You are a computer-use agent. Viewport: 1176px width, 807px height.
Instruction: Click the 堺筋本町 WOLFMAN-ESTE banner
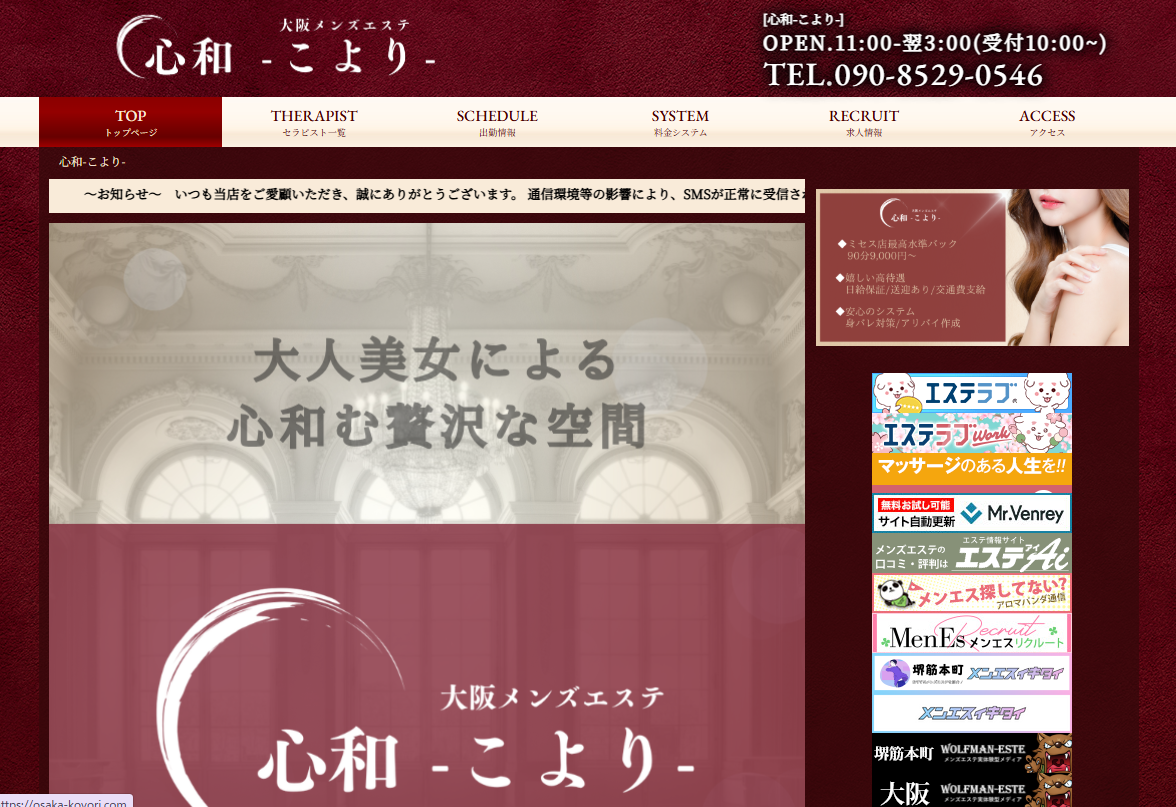(x=972, y=753)
